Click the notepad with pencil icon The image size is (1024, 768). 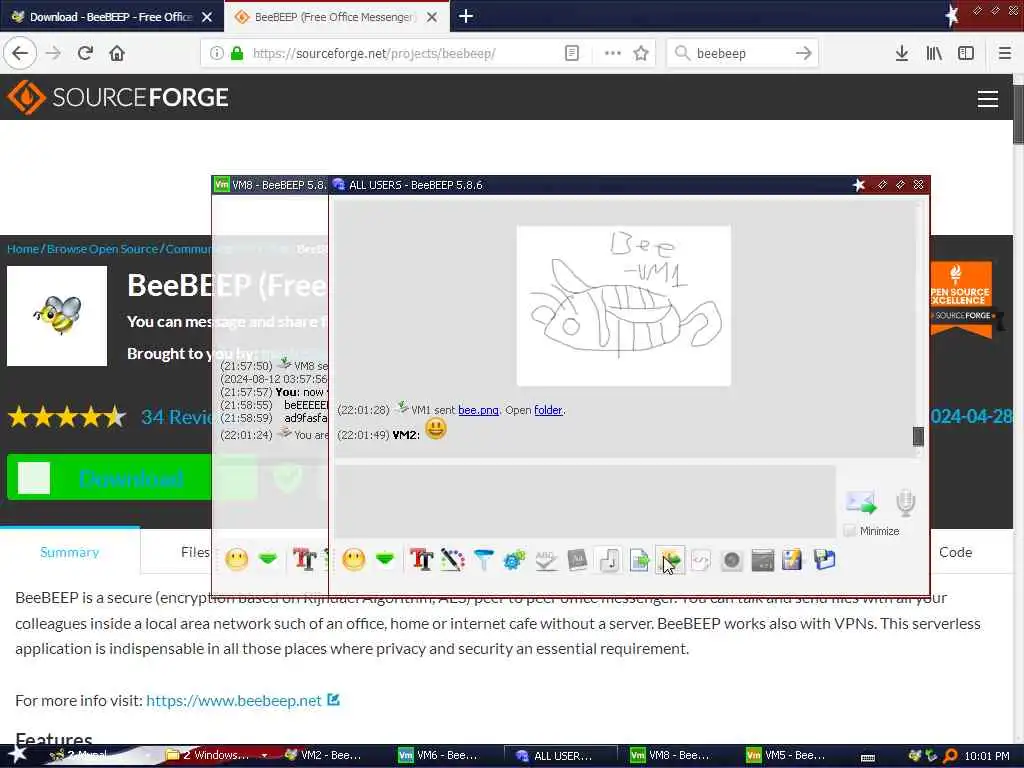tap(792, 560)
